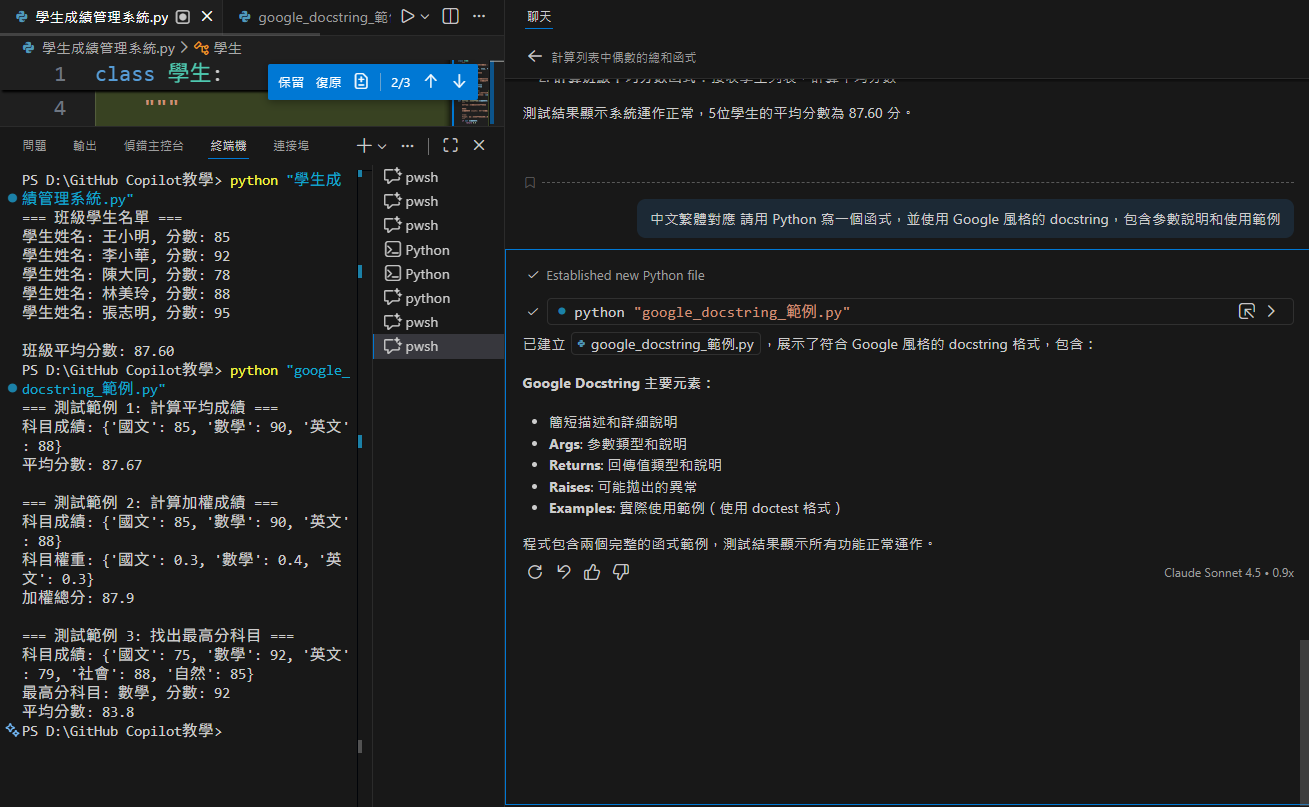Select the second Python terminal in list

click(x=427, y=274)
